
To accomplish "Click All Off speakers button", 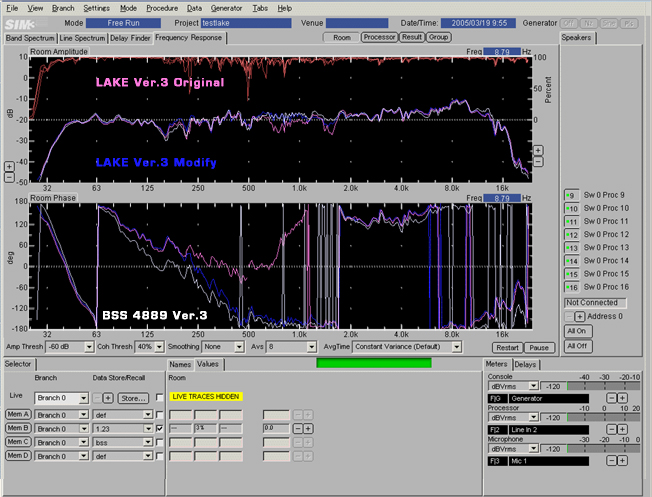I will (577, 346).
